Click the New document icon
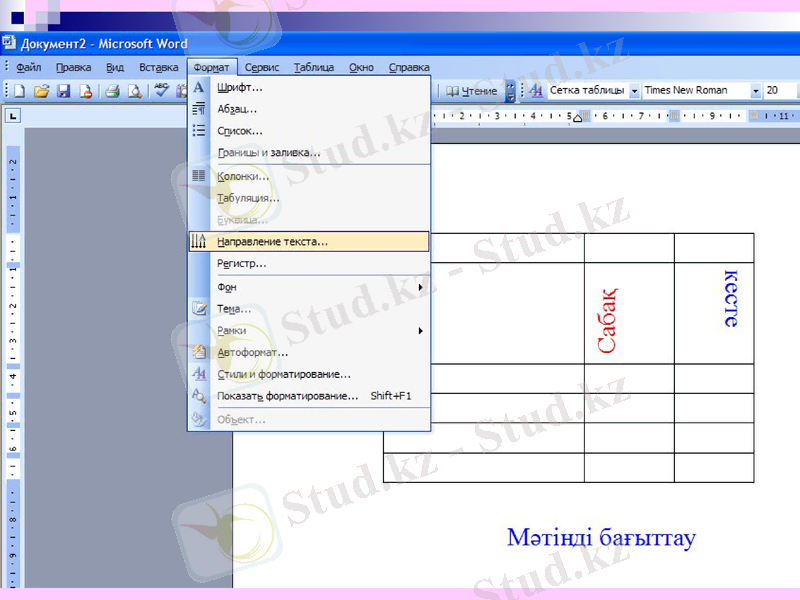800x600 pixels. tap(18, 91)
